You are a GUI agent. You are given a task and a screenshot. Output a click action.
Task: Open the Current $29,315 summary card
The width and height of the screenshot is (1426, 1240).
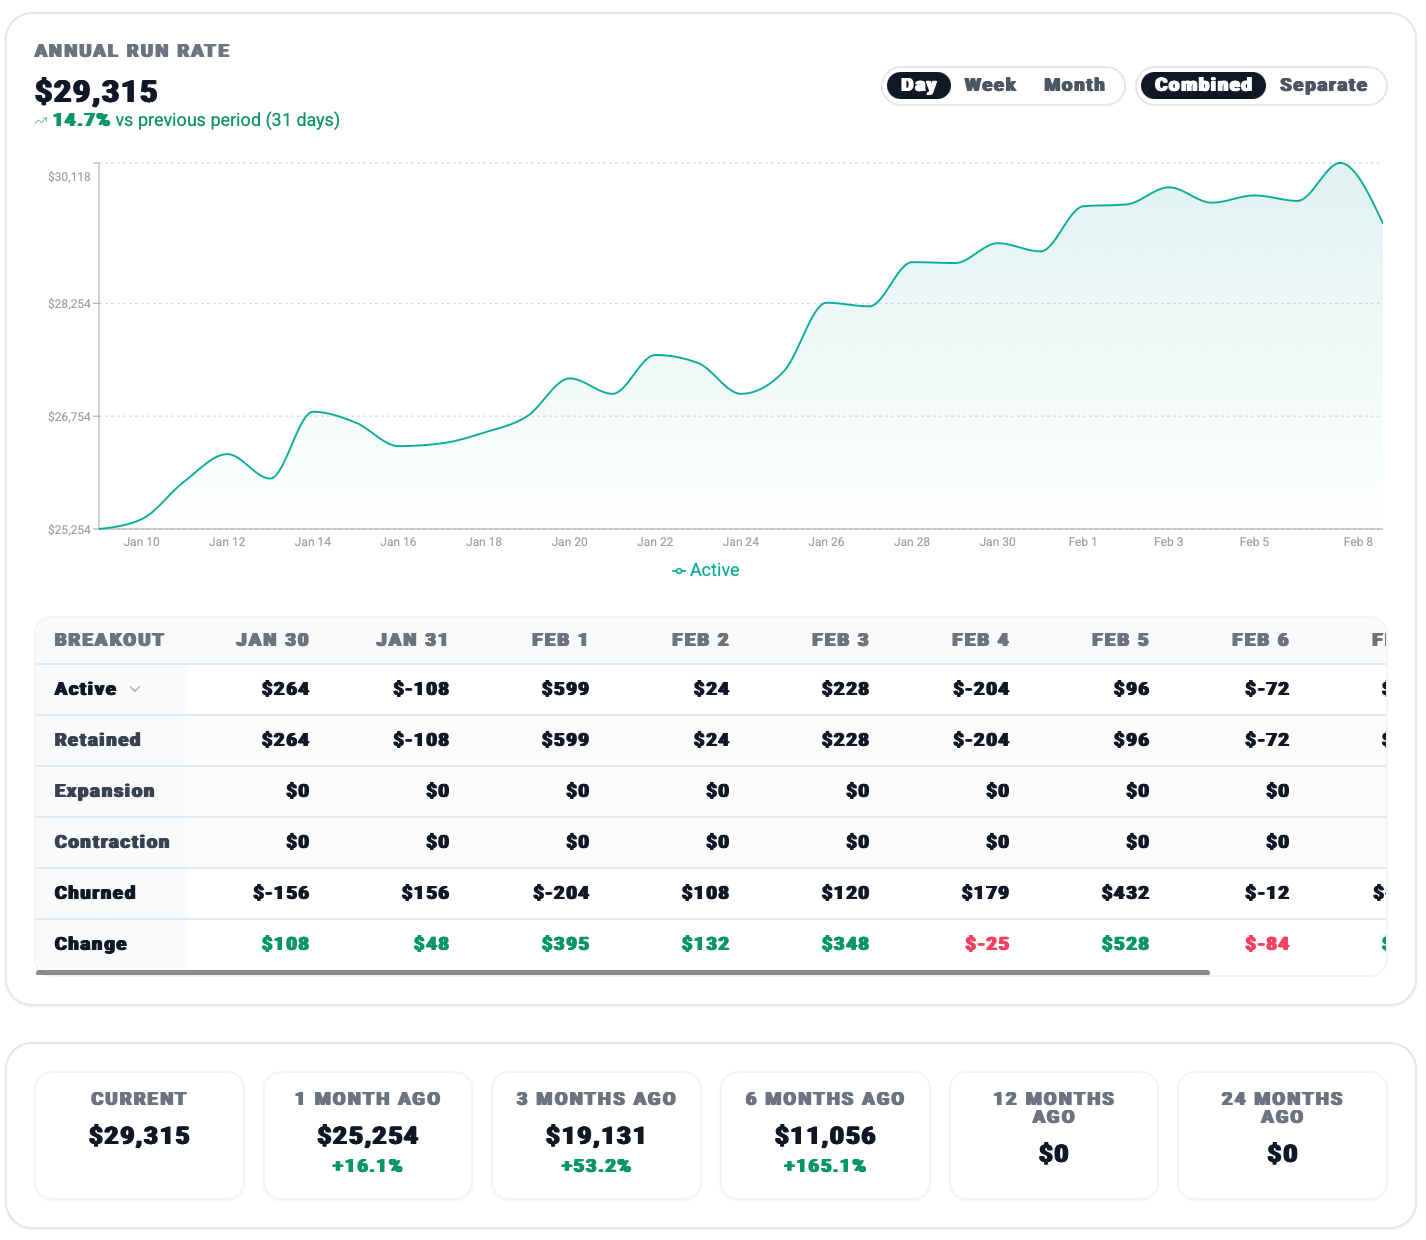click(139, 1135)
